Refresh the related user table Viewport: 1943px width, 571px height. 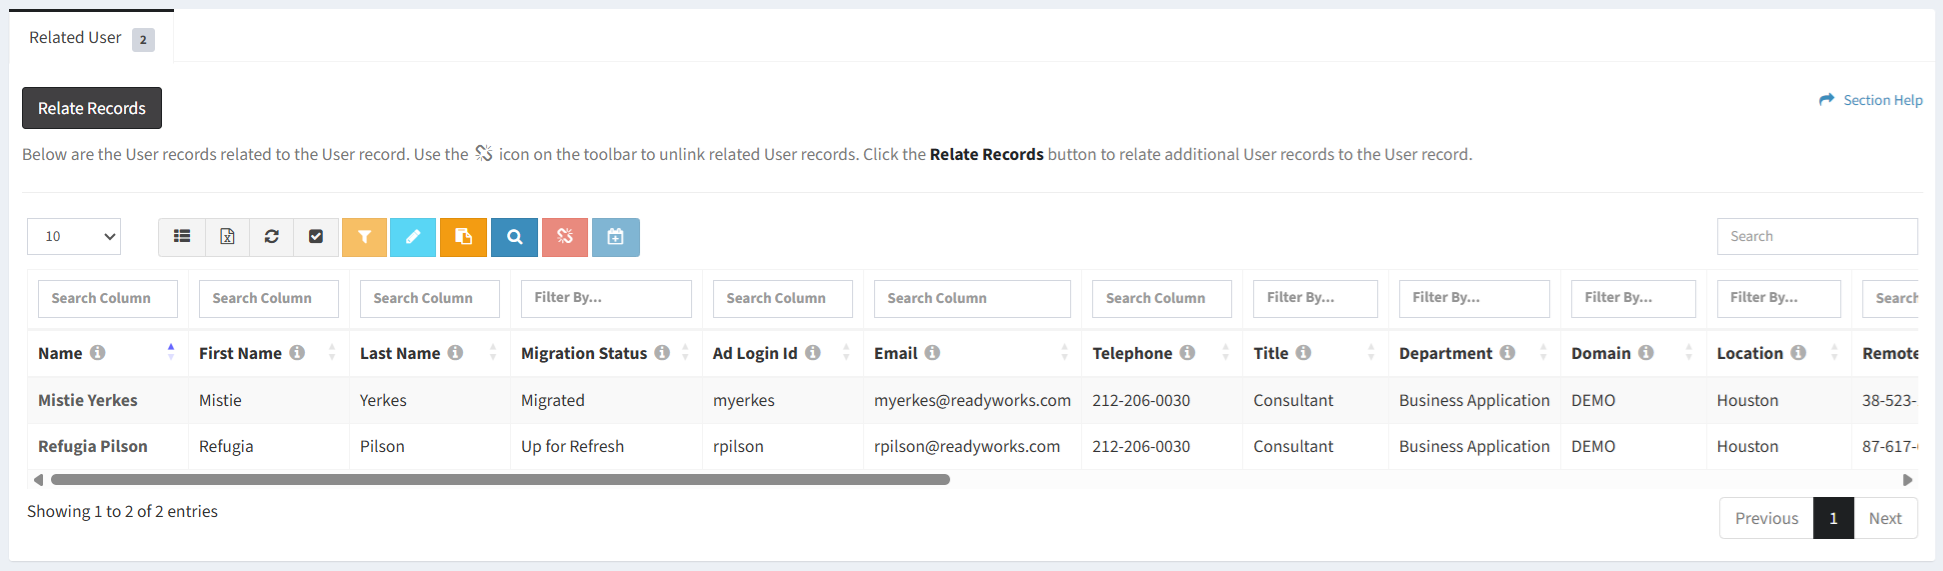[271, 237]
